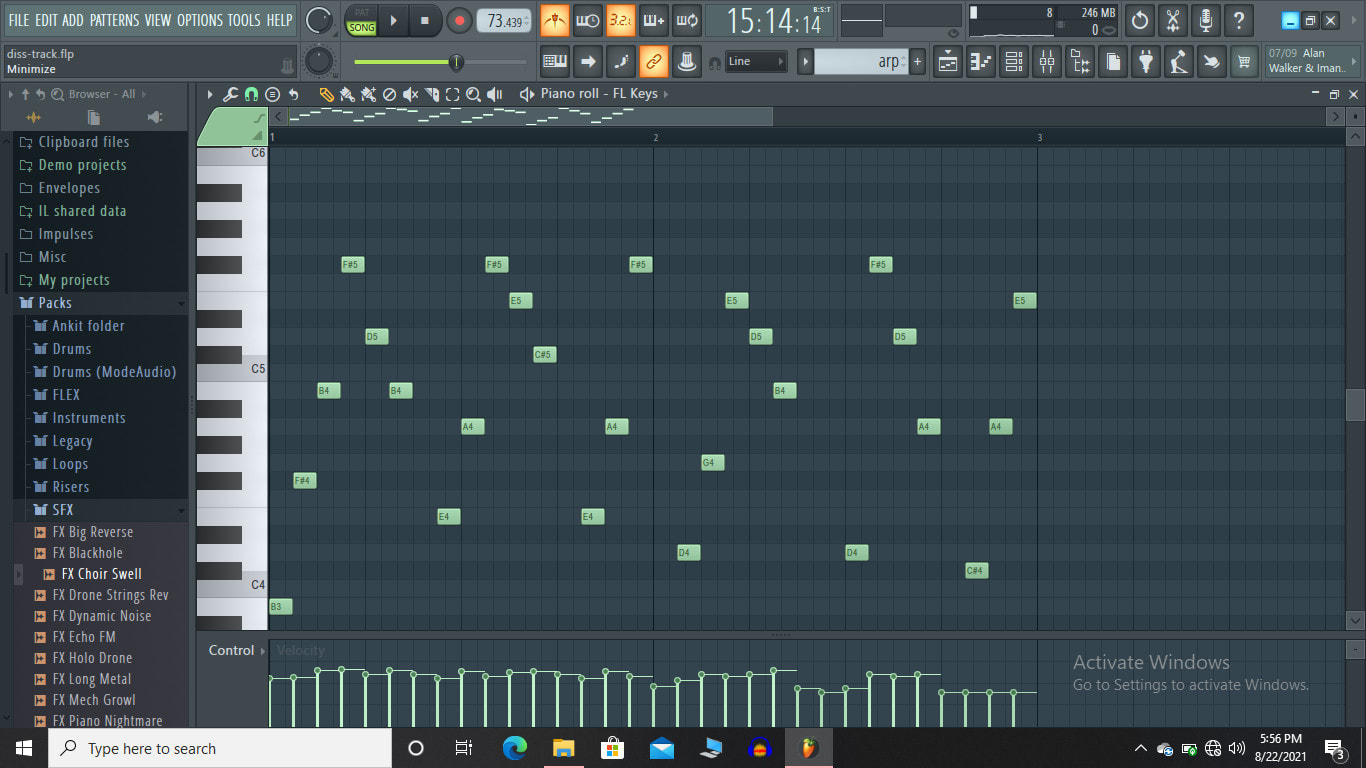Toggle the piano roll magnet snap button
The width and height of the screenshot is (1366, 768).
(x=251, y=94)
